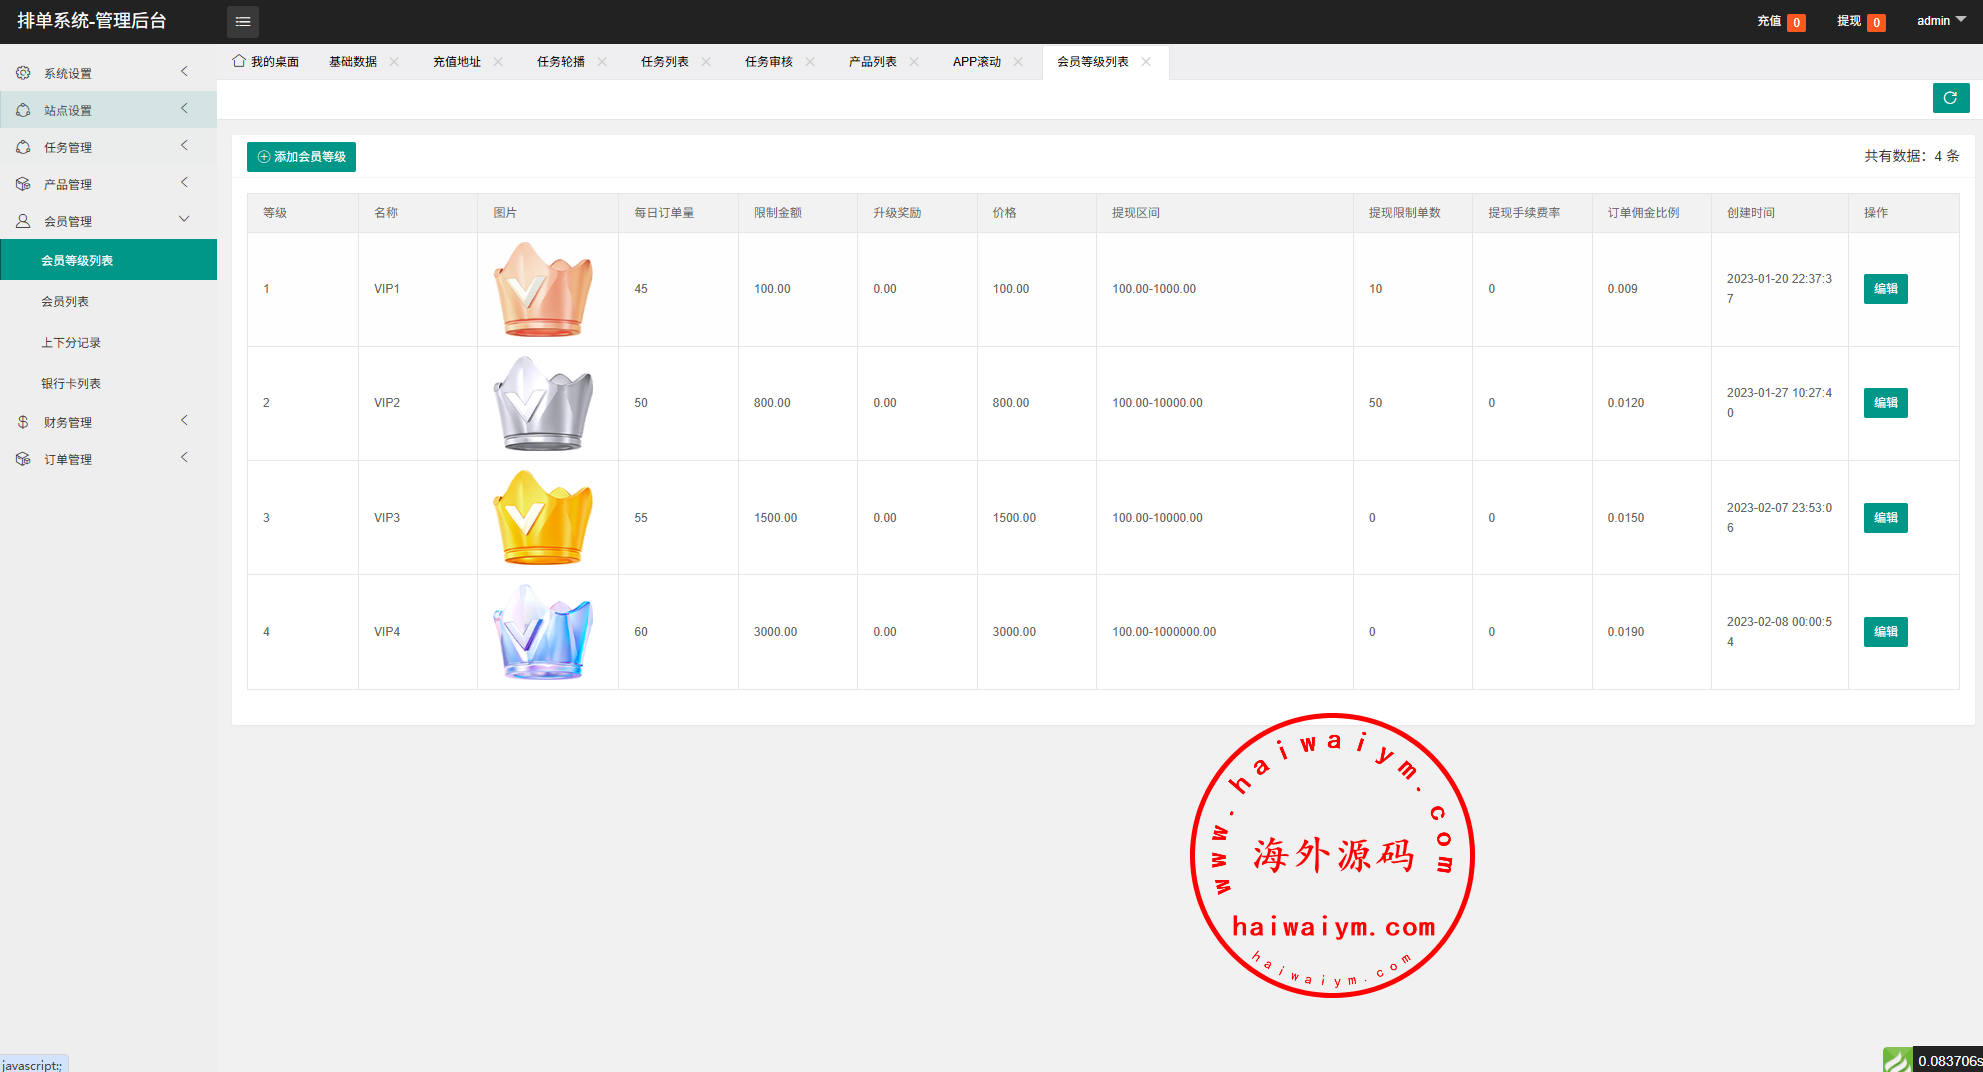The height and width of the screenshot is (1072, 1983).
Task: Open 会员列表 in the sidebar
Action: 65,302
